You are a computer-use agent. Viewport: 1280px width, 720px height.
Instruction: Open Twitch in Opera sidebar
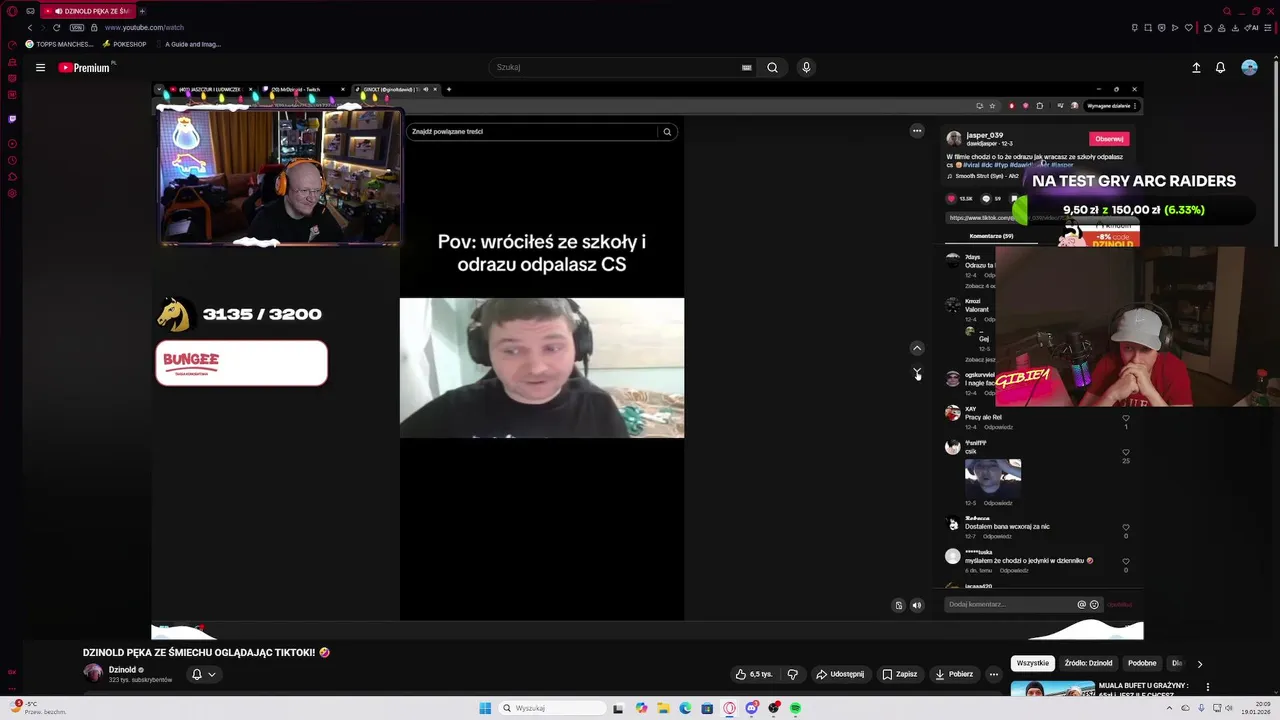(12, 119)
